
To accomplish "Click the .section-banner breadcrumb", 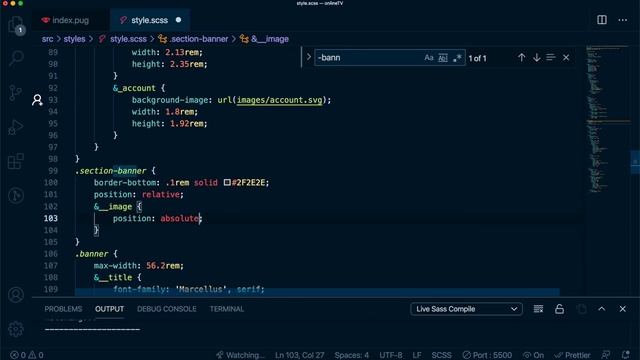I will (198, 39).
